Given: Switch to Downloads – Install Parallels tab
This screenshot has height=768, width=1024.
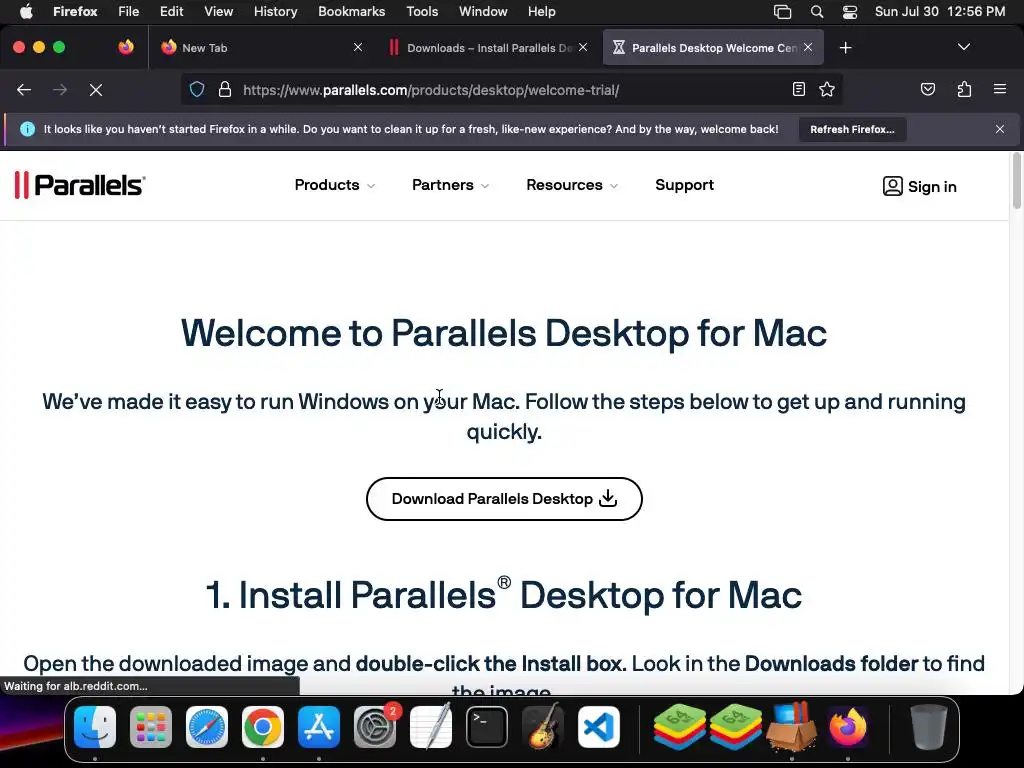Looking at the screenshot, I should (x=490, y=48).
